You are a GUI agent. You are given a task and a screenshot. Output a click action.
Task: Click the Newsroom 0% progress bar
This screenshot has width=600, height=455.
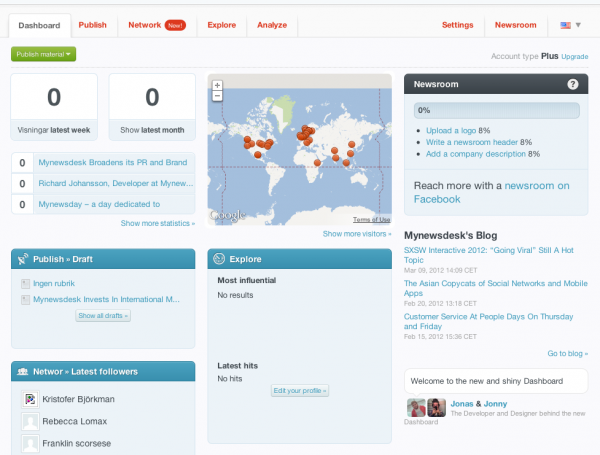497,111
